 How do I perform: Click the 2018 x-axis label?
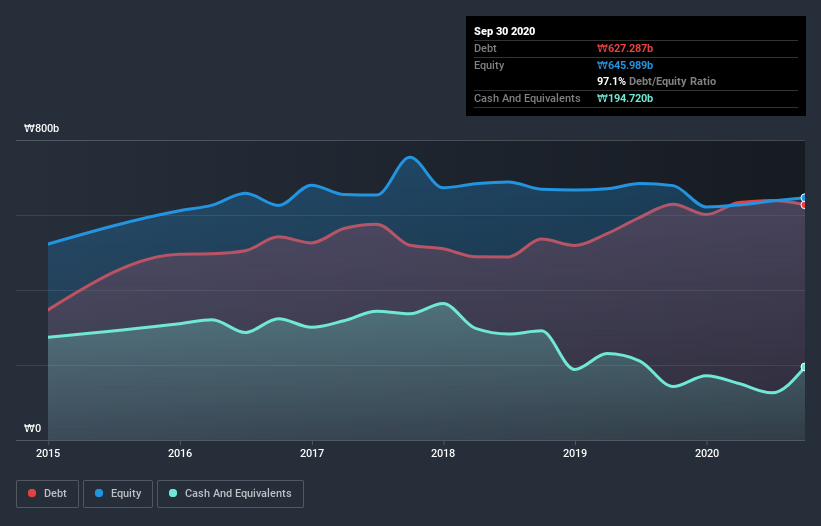tap(443, 453)
